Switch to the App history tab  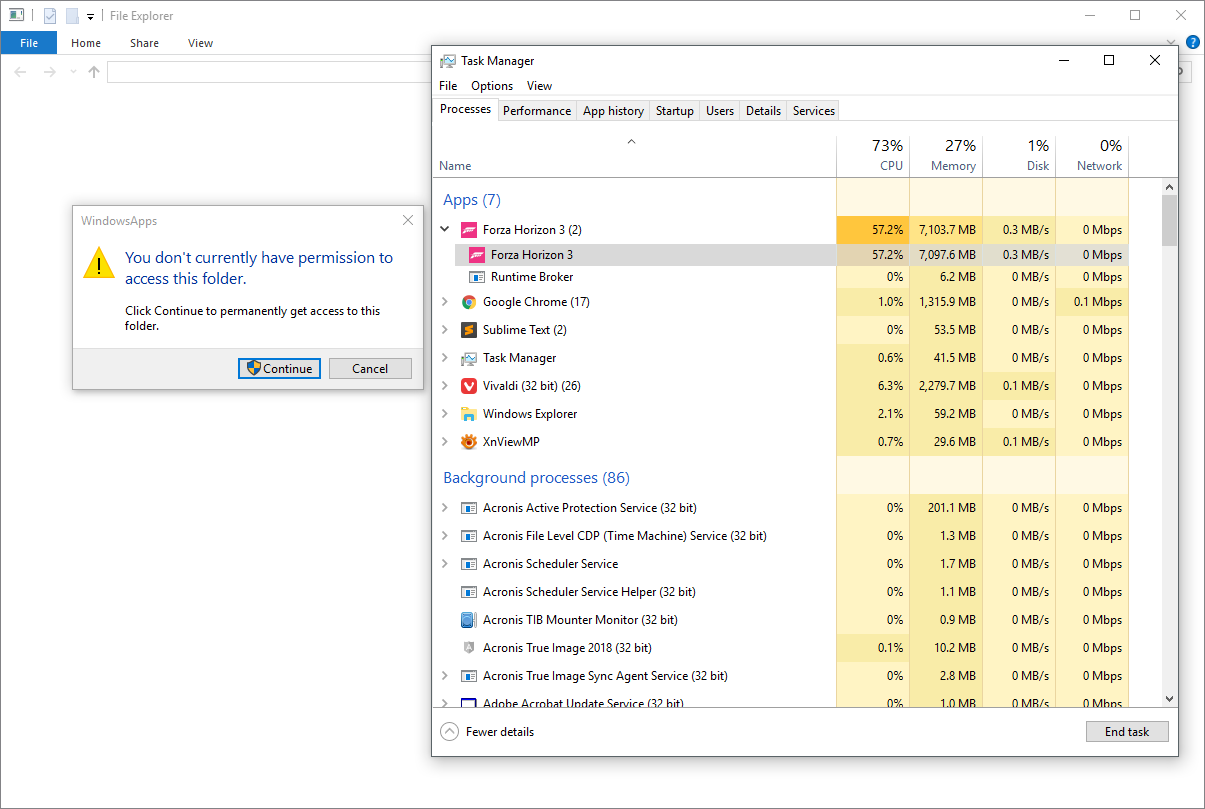(x=613, y=111)
